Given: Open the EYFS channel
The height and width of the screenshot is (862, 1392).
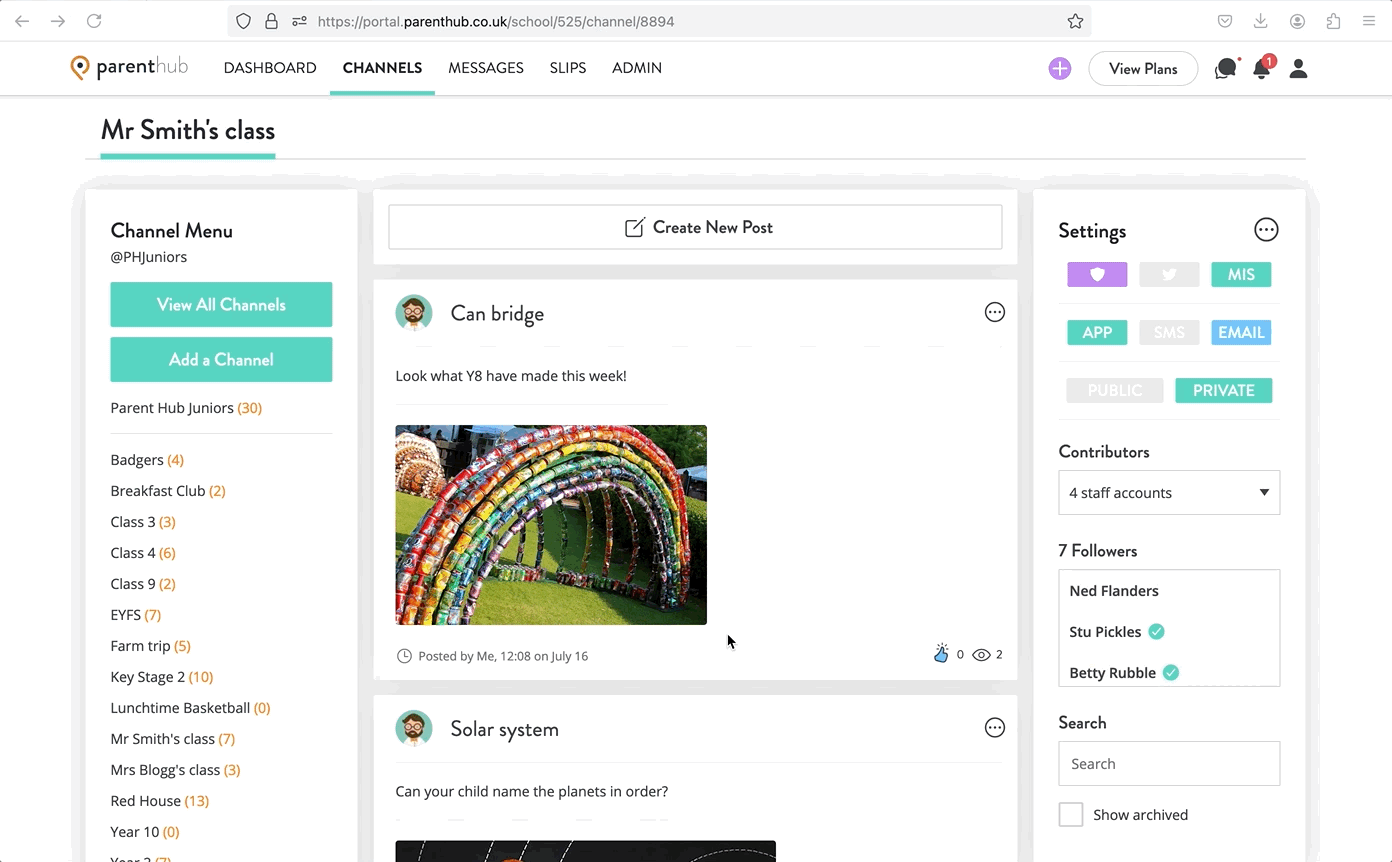Looking at the screenshot, I should click(135, 615).
